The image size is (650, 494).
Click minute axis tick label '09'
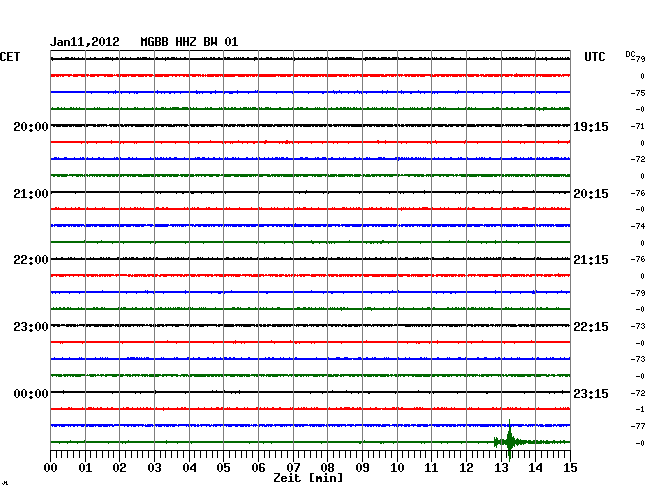pos(362,468)
